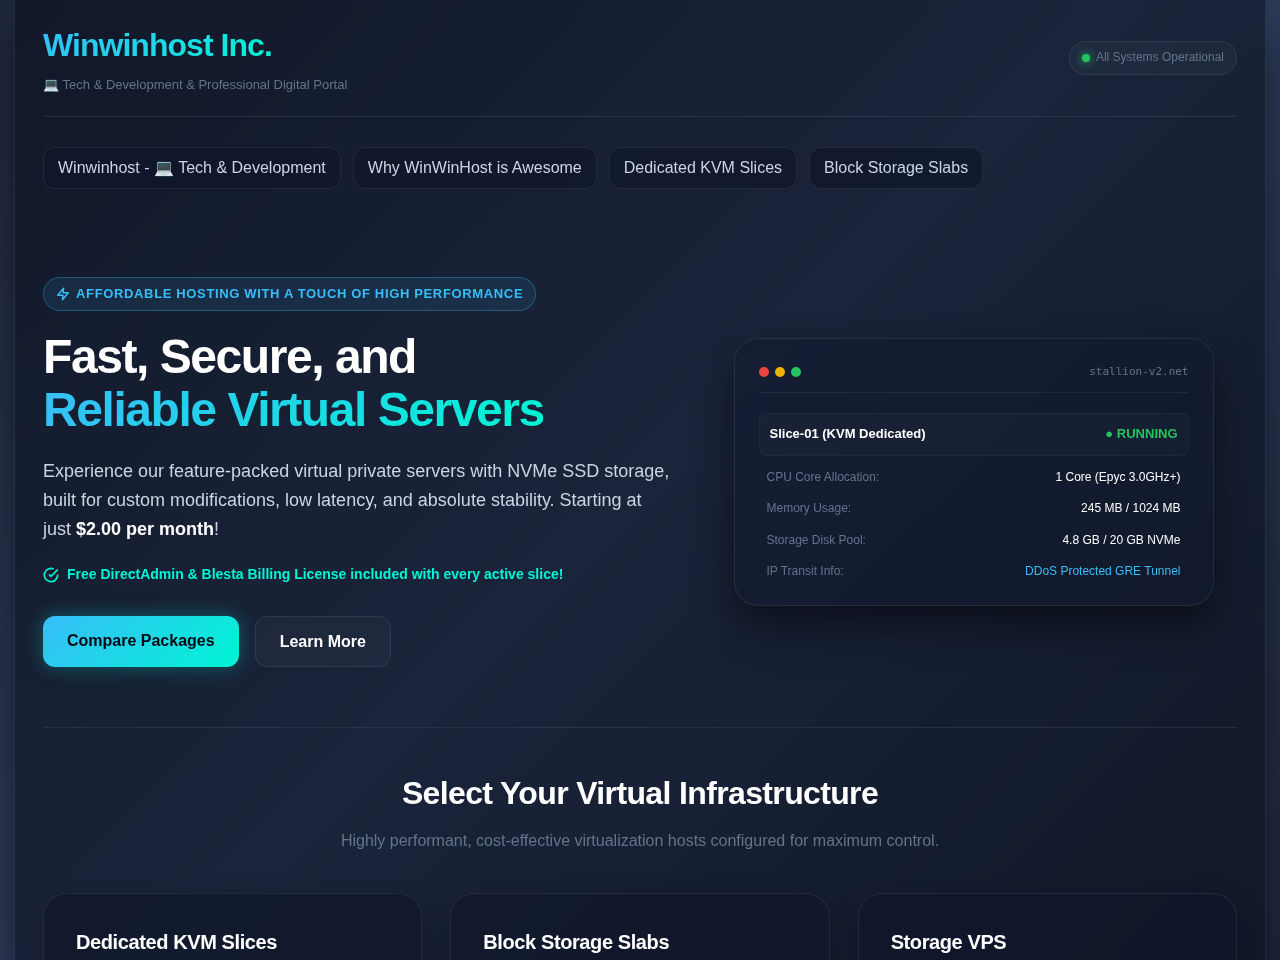This screenshot has height=960, width=1280.
Task: Go to Block Storage Slabs nav item
Action: coord(896,168)
